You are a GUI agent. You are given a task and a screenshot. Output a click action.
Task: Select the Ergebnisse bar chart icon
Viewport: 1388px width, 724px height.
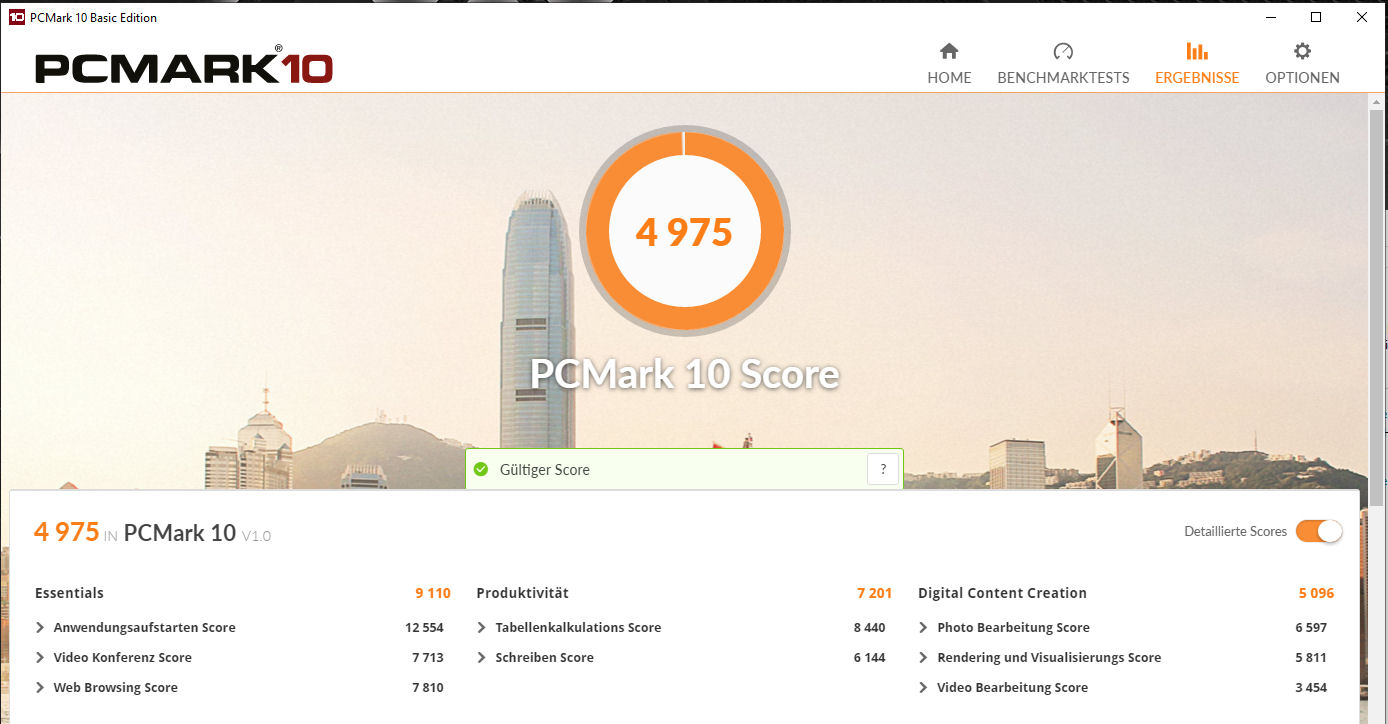click(x=1196, y=51)
